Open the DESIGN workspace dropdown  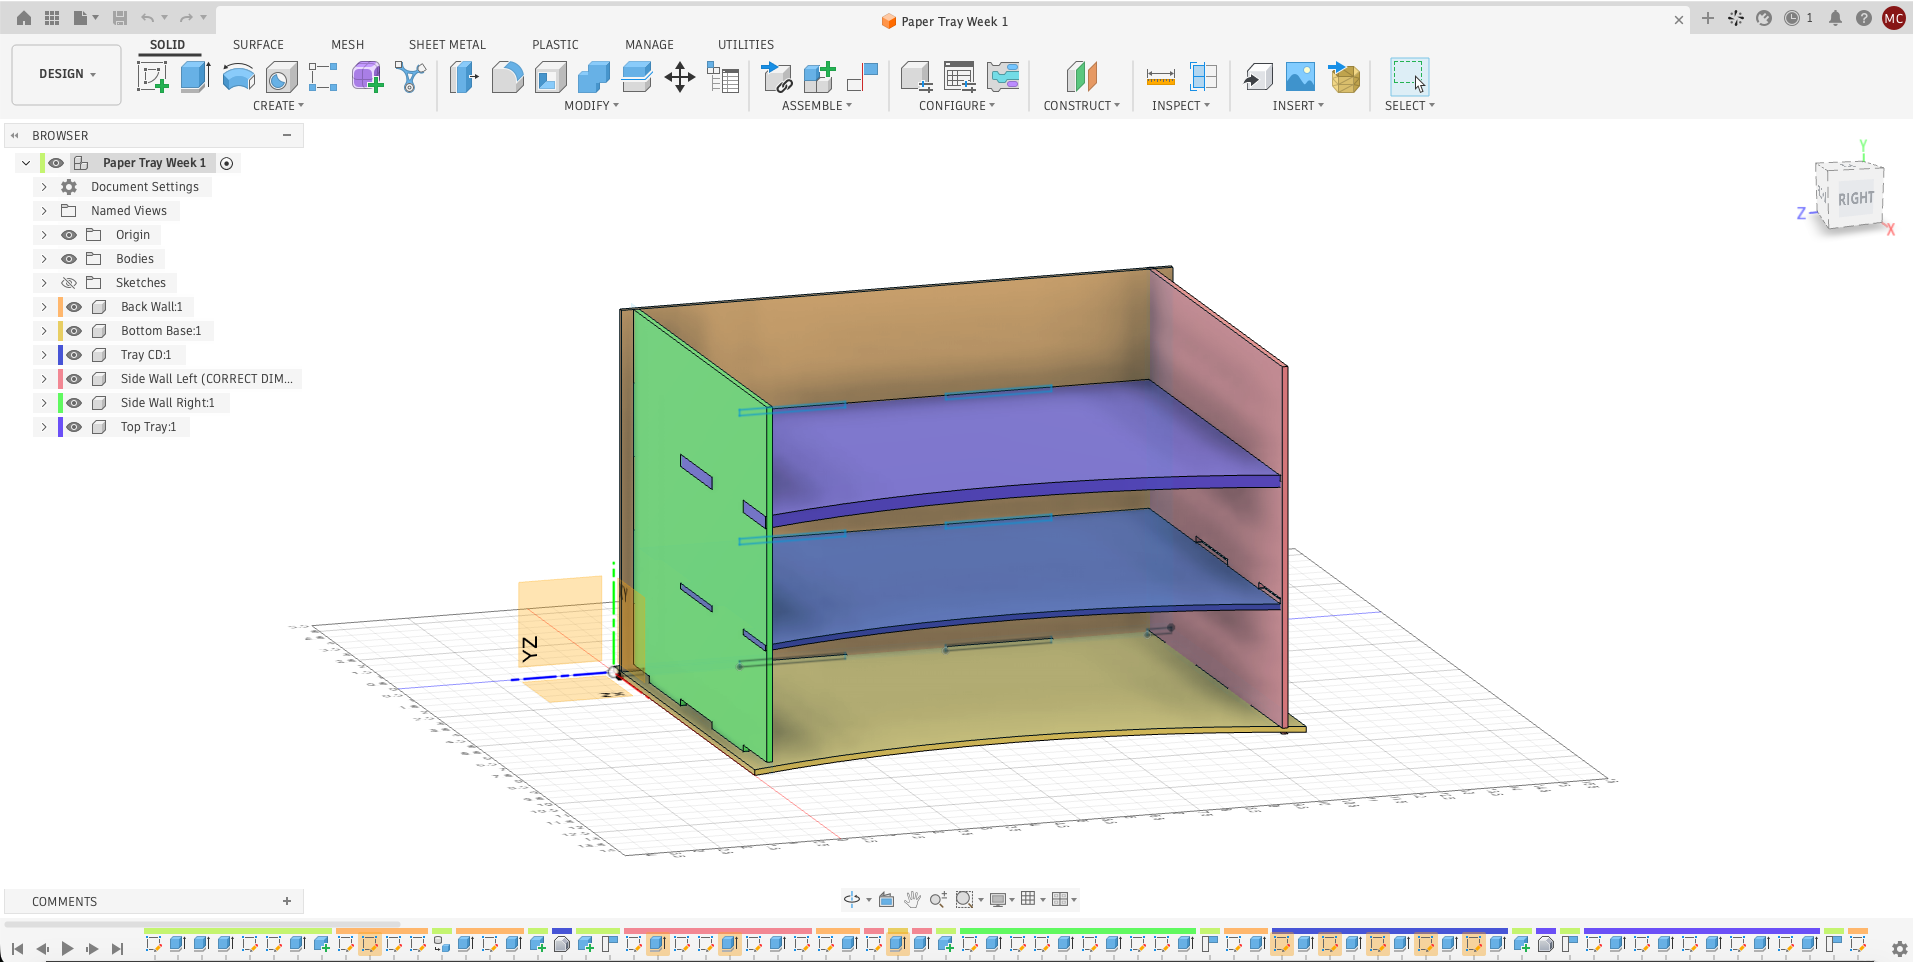click(67, 74)
